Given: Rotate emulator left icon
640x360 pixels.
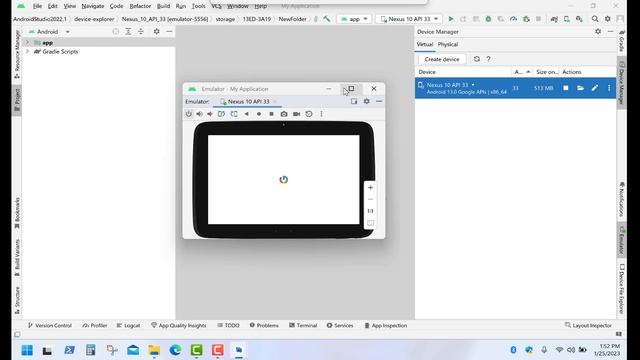Looking at the screenshot, I should (x=221, y=114).
